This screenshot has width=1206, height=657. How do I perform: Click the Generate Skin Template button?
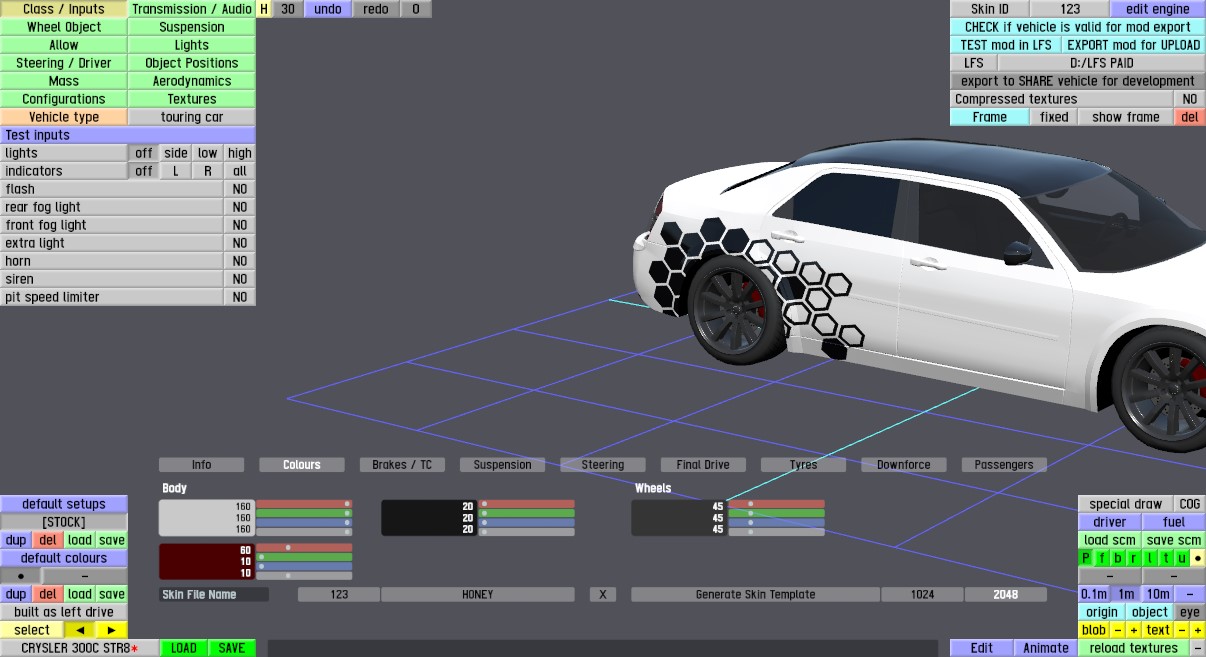(755, 594)
